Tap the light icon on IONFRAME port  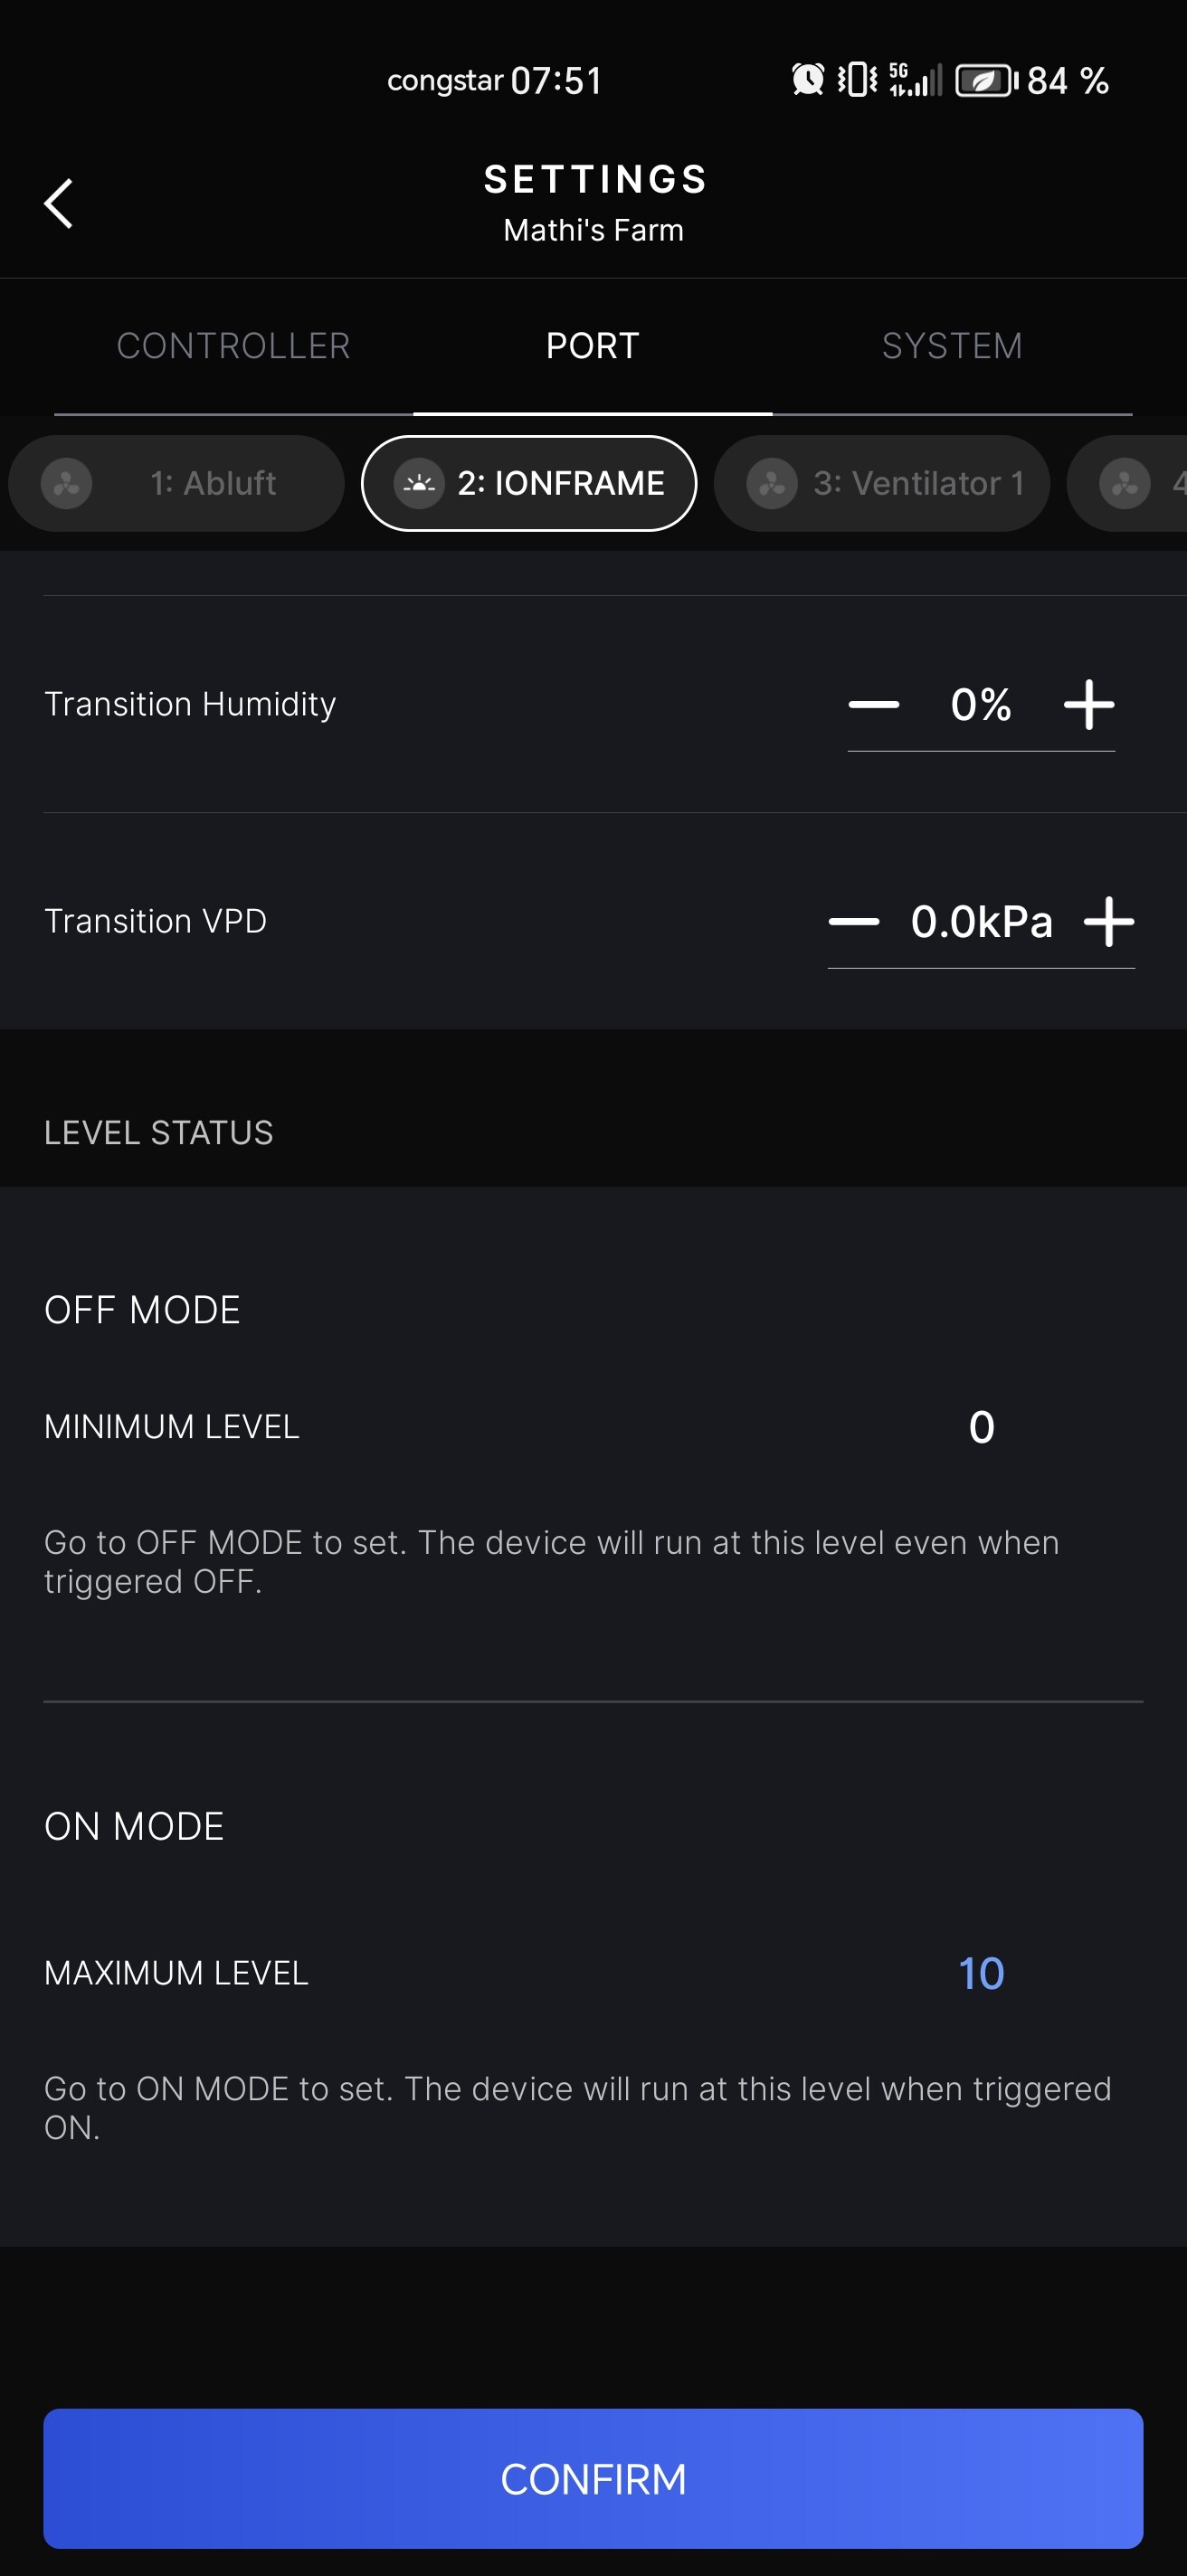[x=419, y=484]
